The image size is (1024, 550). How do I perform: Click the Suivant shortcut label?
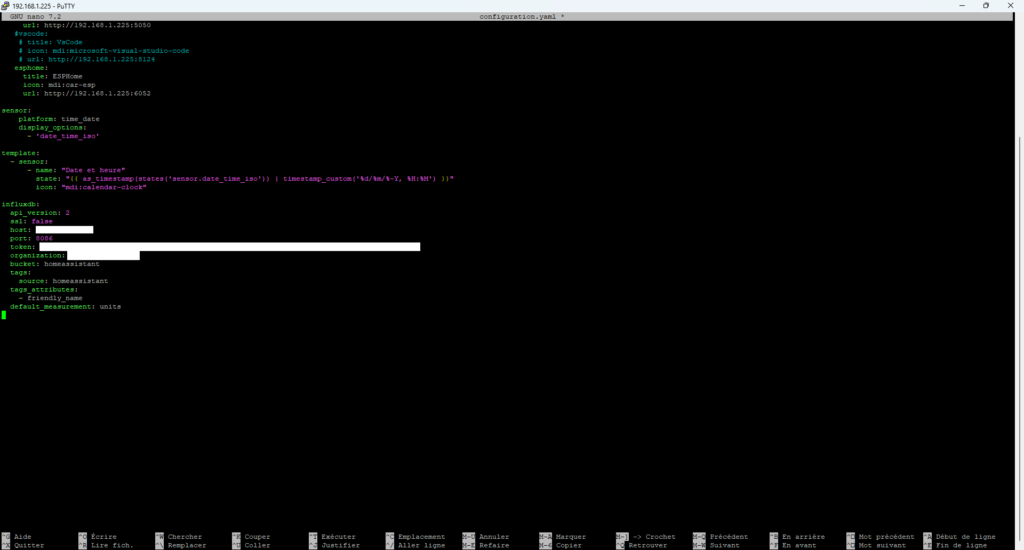click(x=725, y=545)
